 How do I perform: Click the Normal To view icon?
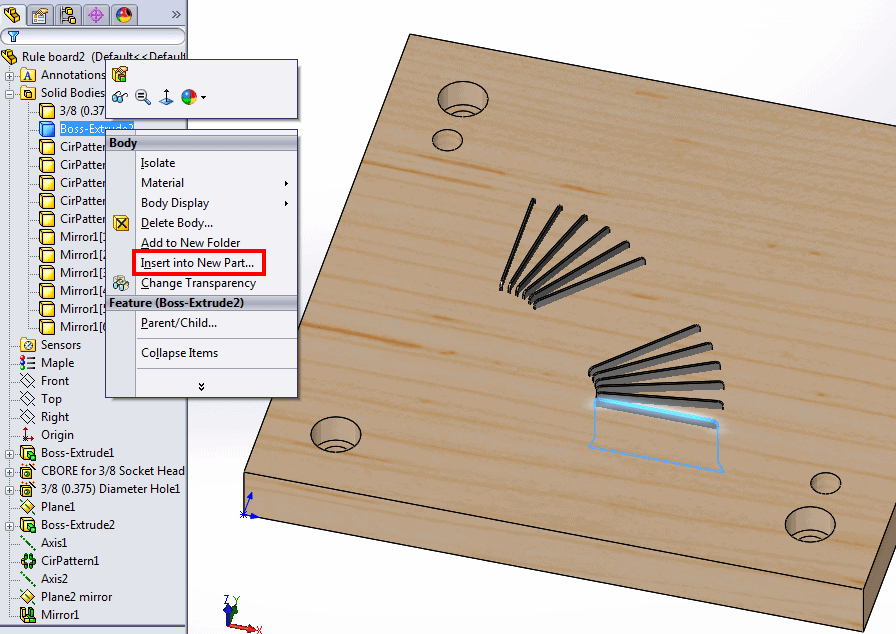[165, 97]
